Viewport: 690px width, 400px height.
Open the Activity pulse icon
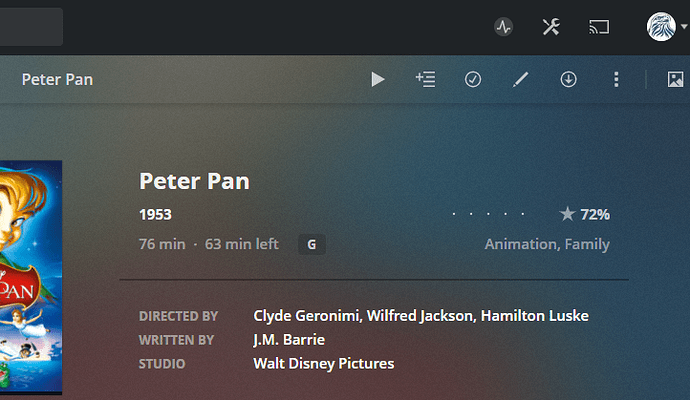point(503,27)
